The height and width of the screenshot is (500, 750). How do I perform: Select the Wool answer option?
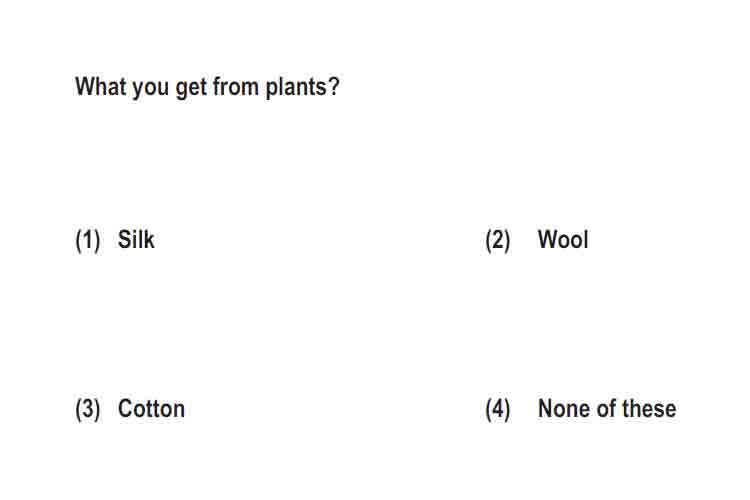[x=563, y=239]
